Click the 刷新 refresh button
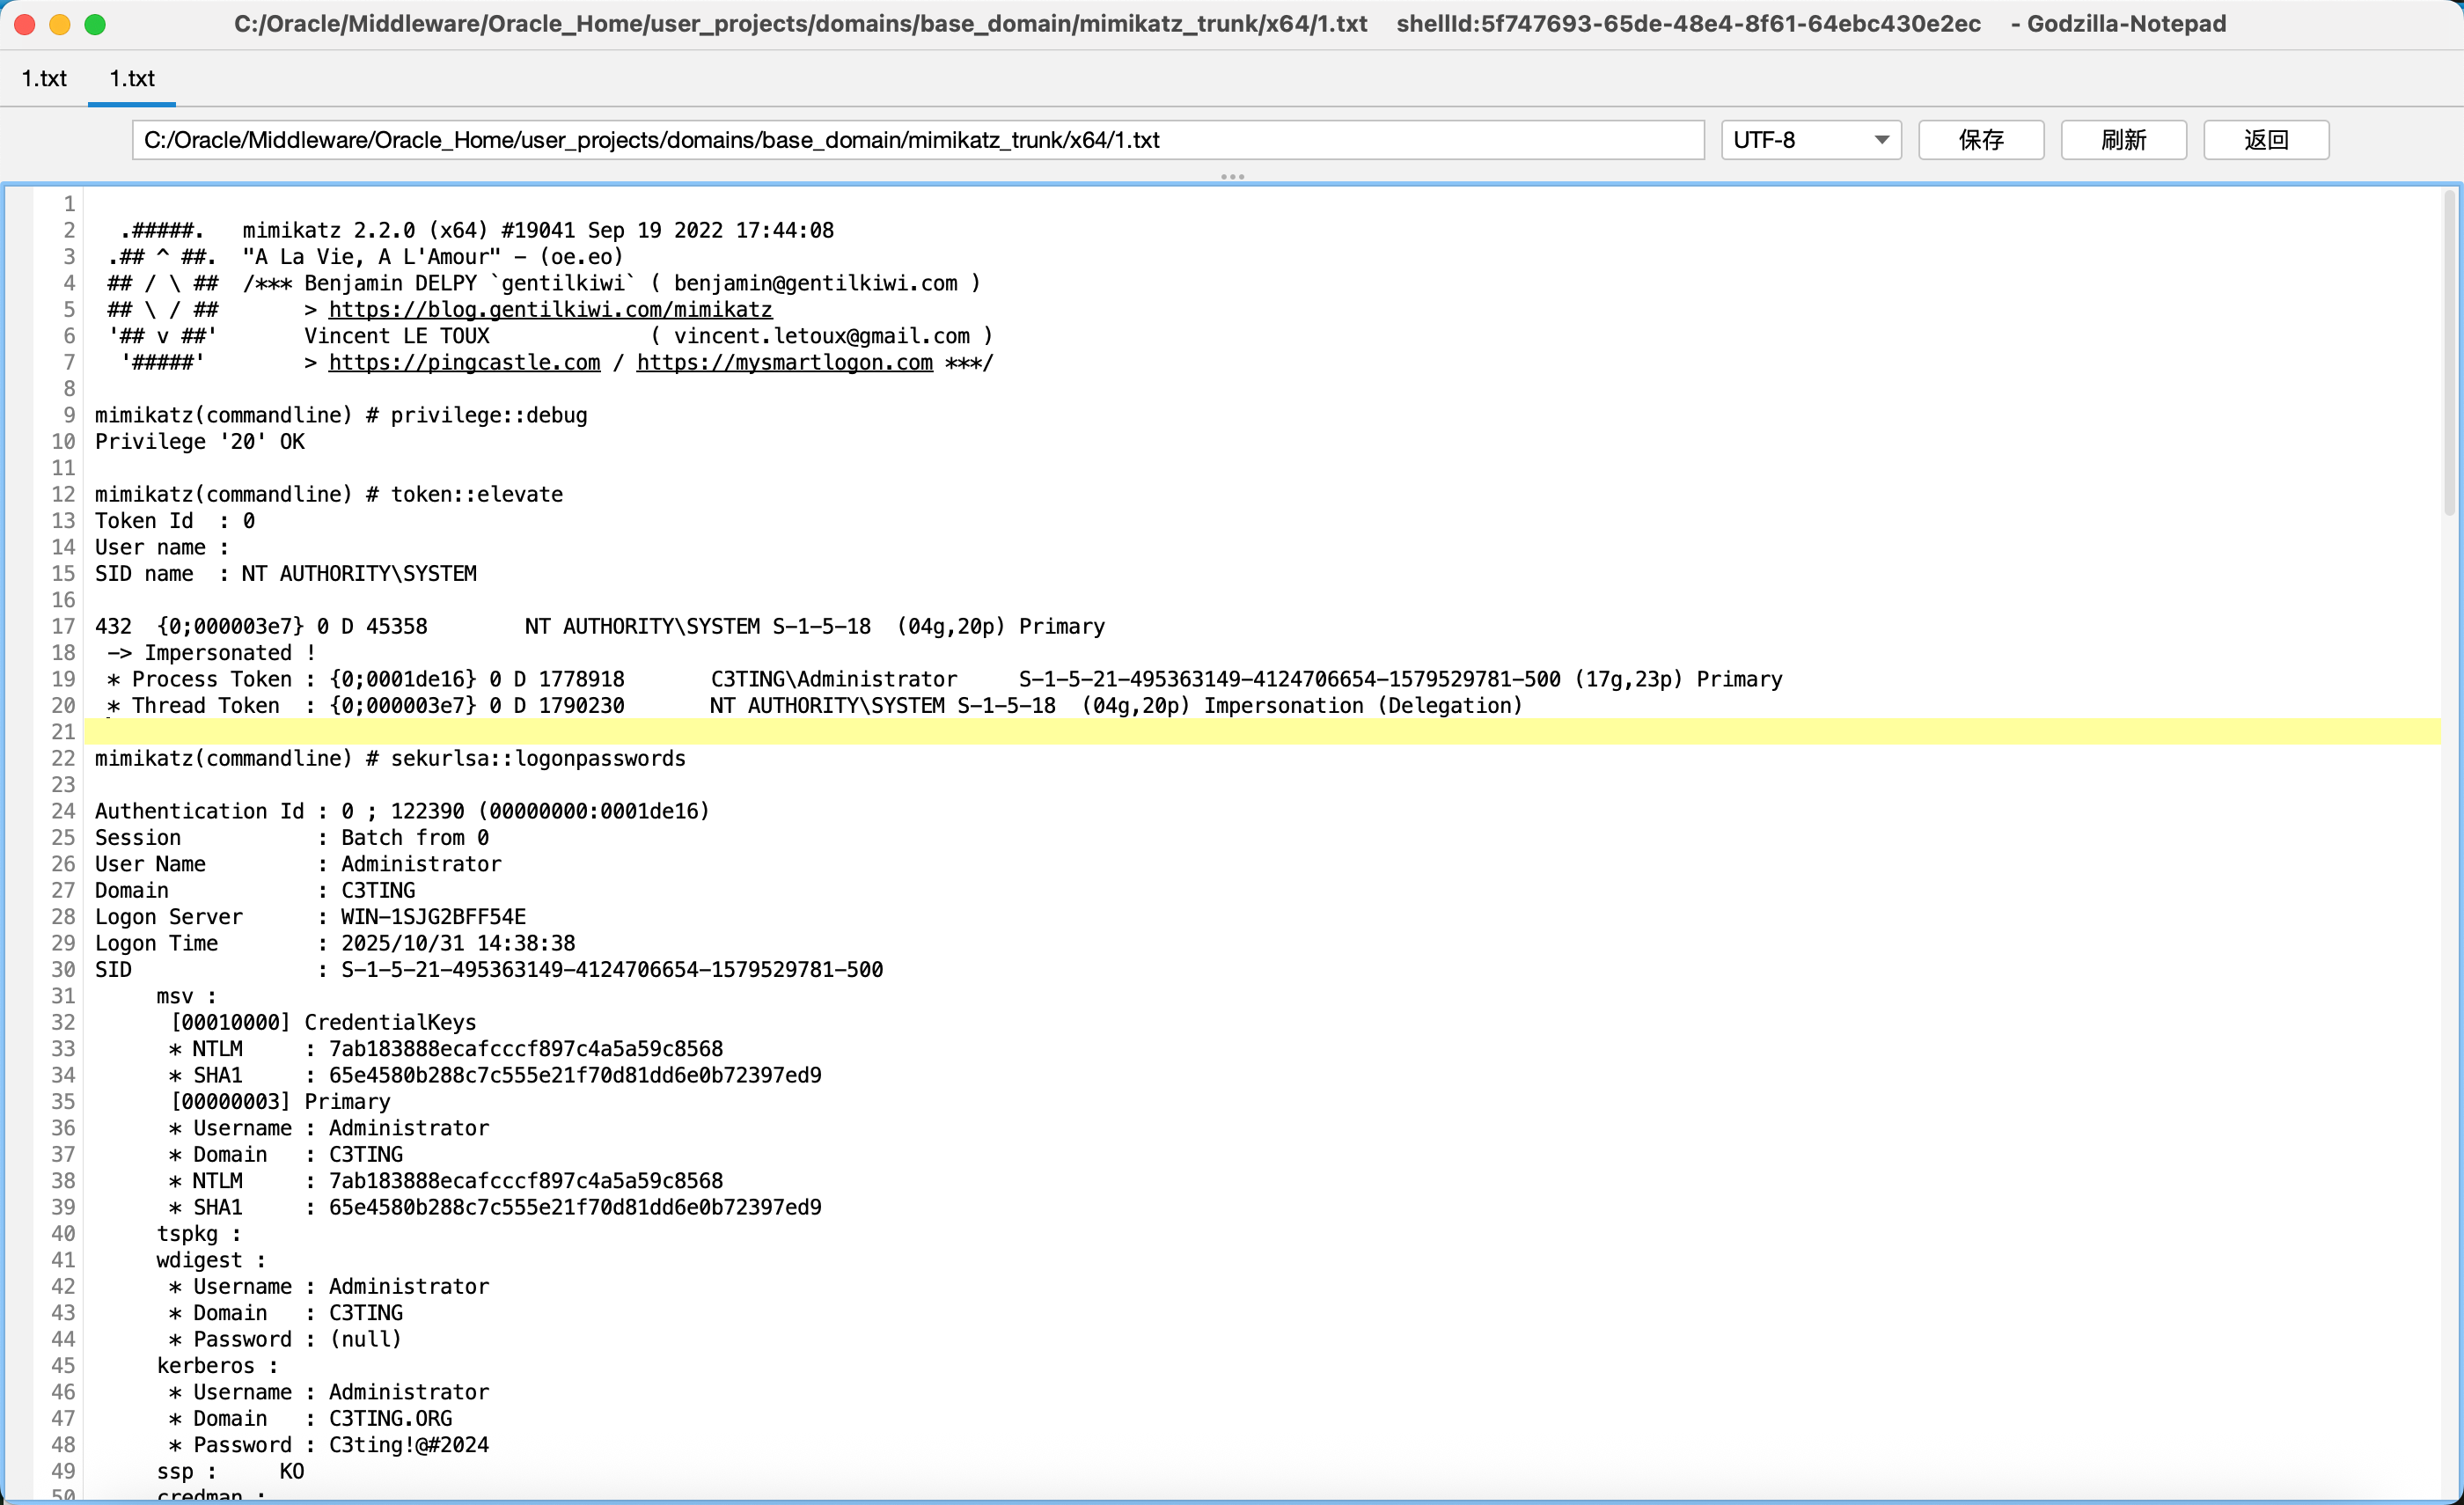 pyautogui.click(x=2123, y=140)
